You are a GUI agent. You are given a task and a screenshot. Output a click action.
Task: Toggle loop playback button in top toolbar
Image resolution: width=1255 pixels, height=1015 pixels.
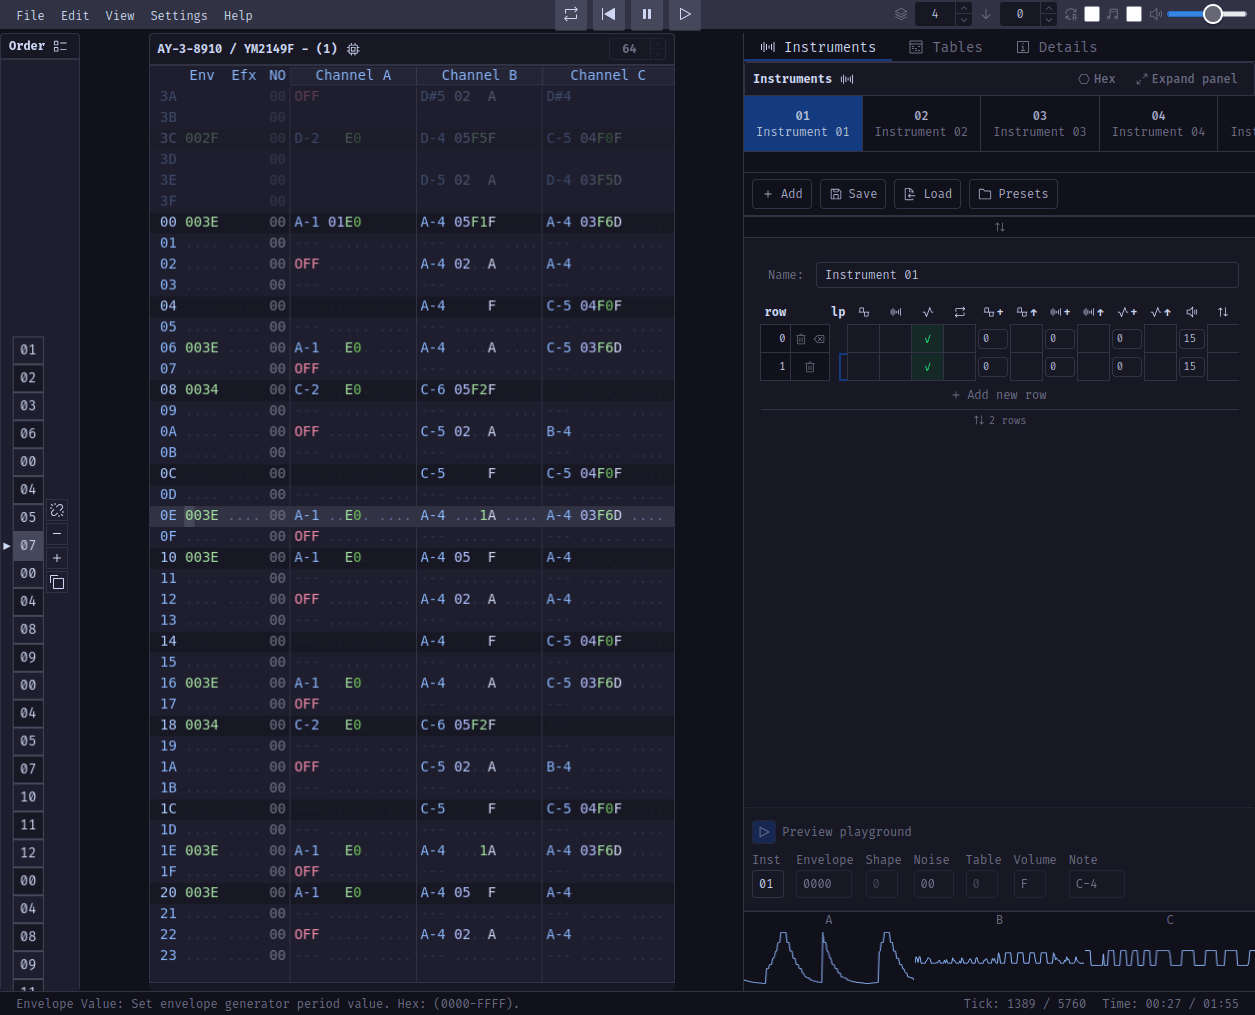(x=571, y=14)
